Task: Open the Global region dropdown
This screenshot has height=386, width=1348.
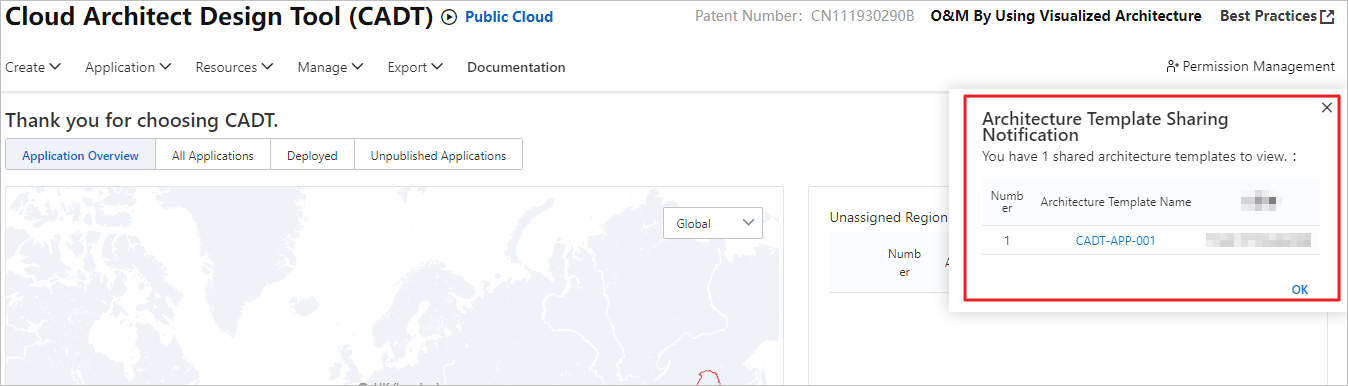Action: (713, 223)
